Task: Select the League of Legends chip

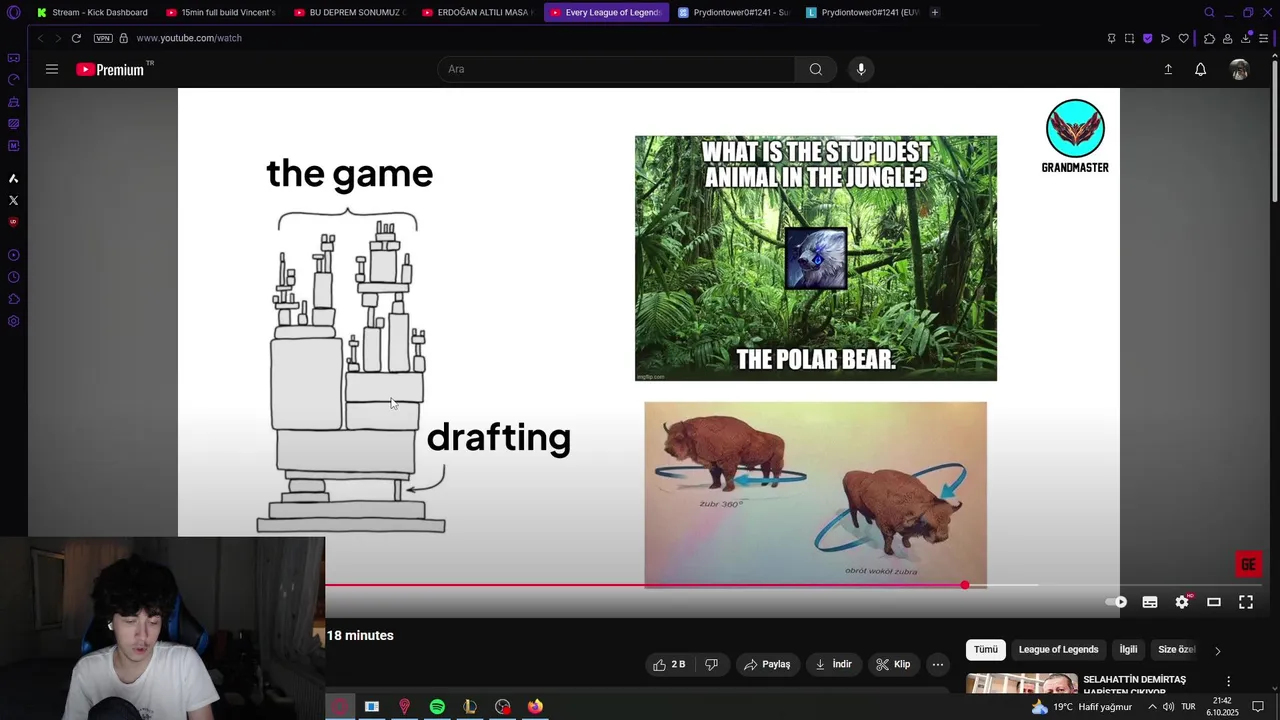Action: (x=1058, y=650)
